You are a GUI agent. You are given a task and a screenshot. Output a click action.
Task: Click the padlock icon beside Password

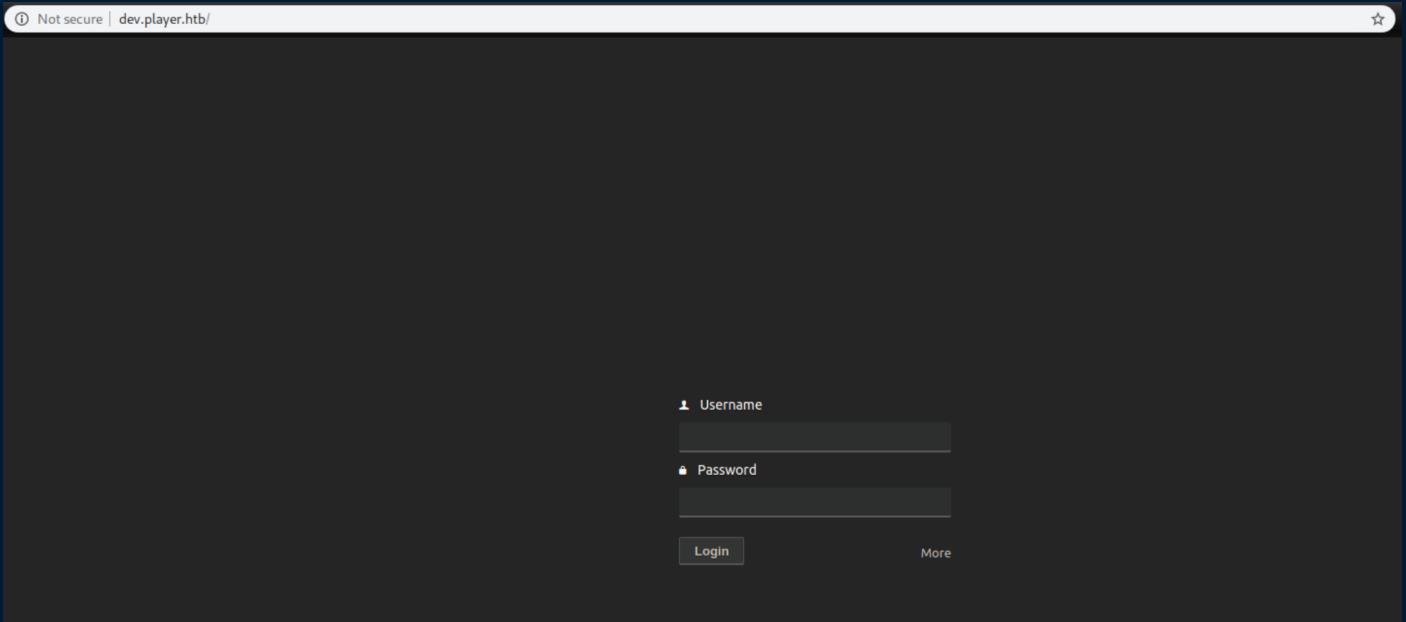coord(683,470)
